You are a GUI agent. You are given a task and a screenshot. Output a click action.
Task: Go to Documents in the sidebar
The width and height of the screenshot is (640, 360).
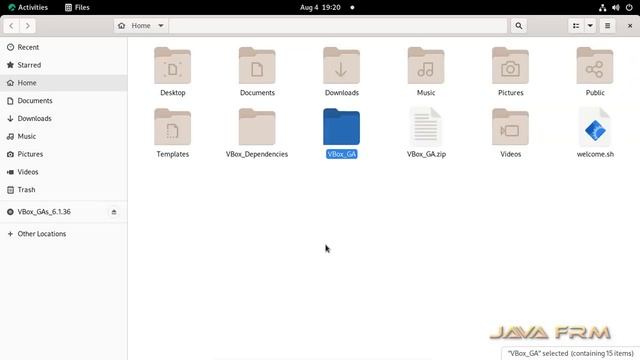(64, 101)
